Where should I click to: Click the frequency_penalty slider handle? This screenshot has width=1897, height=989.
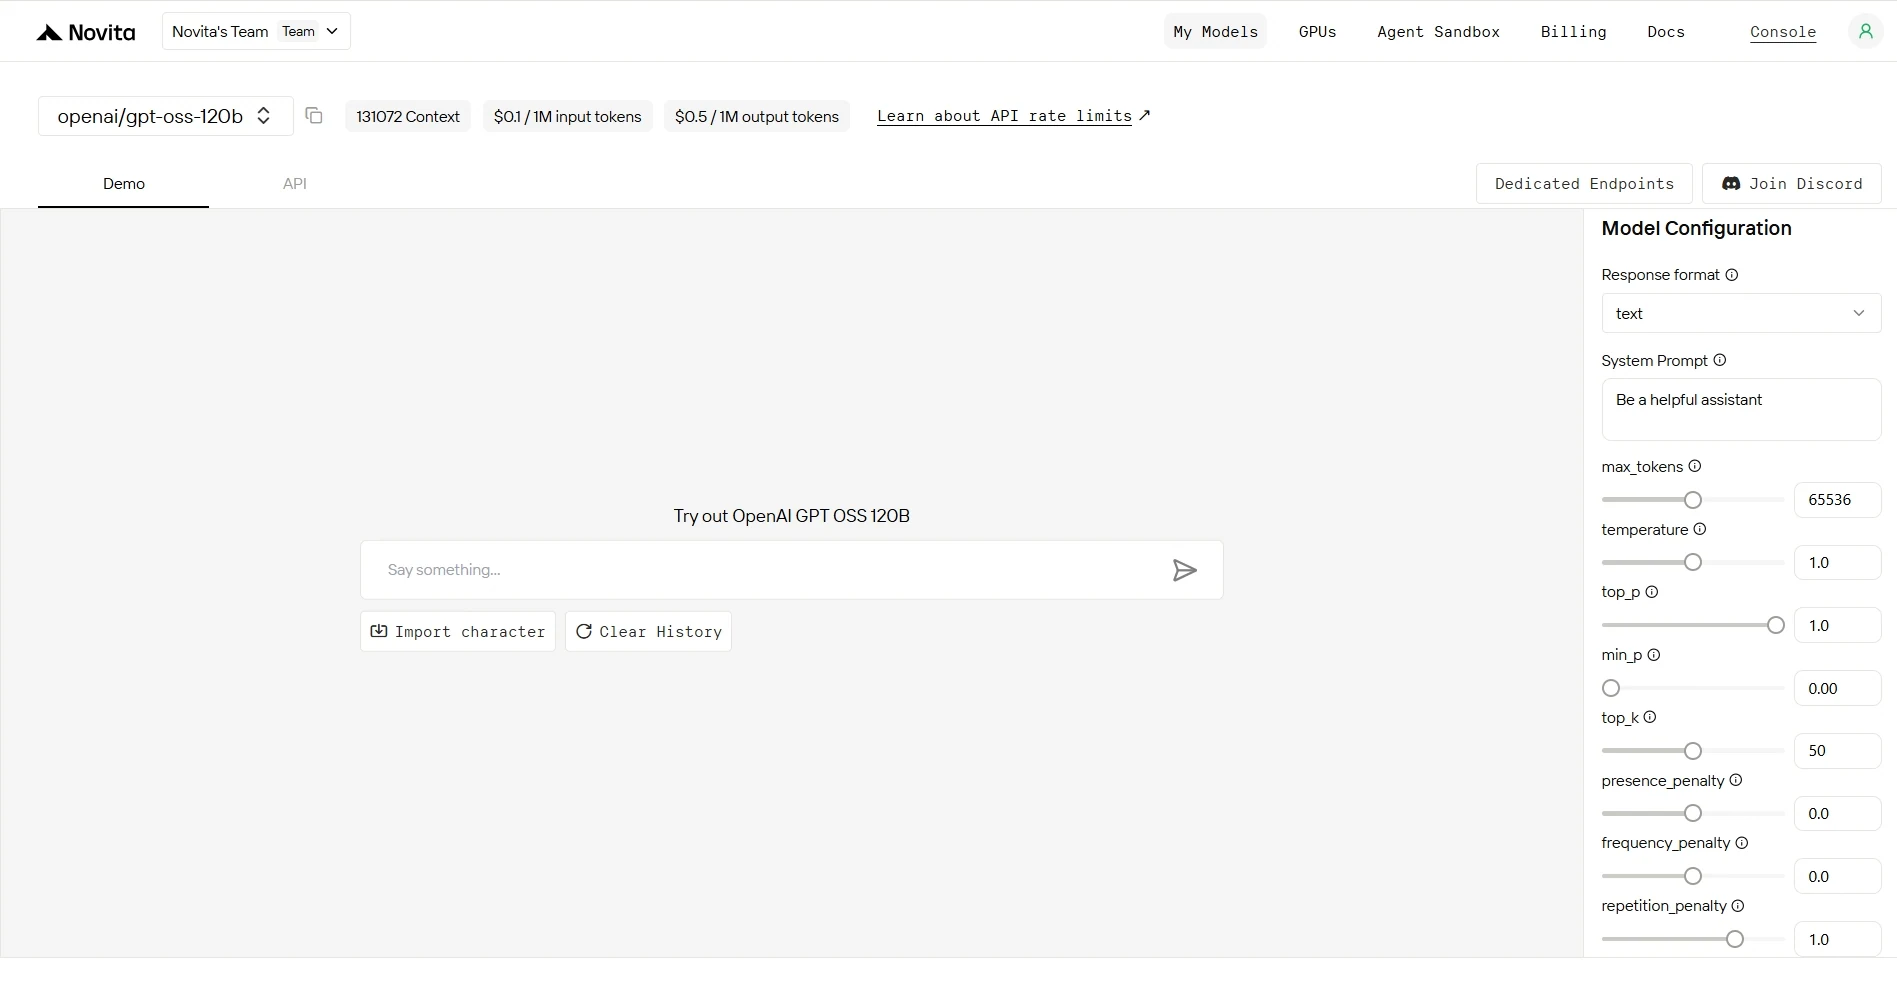coord(1693,876)
